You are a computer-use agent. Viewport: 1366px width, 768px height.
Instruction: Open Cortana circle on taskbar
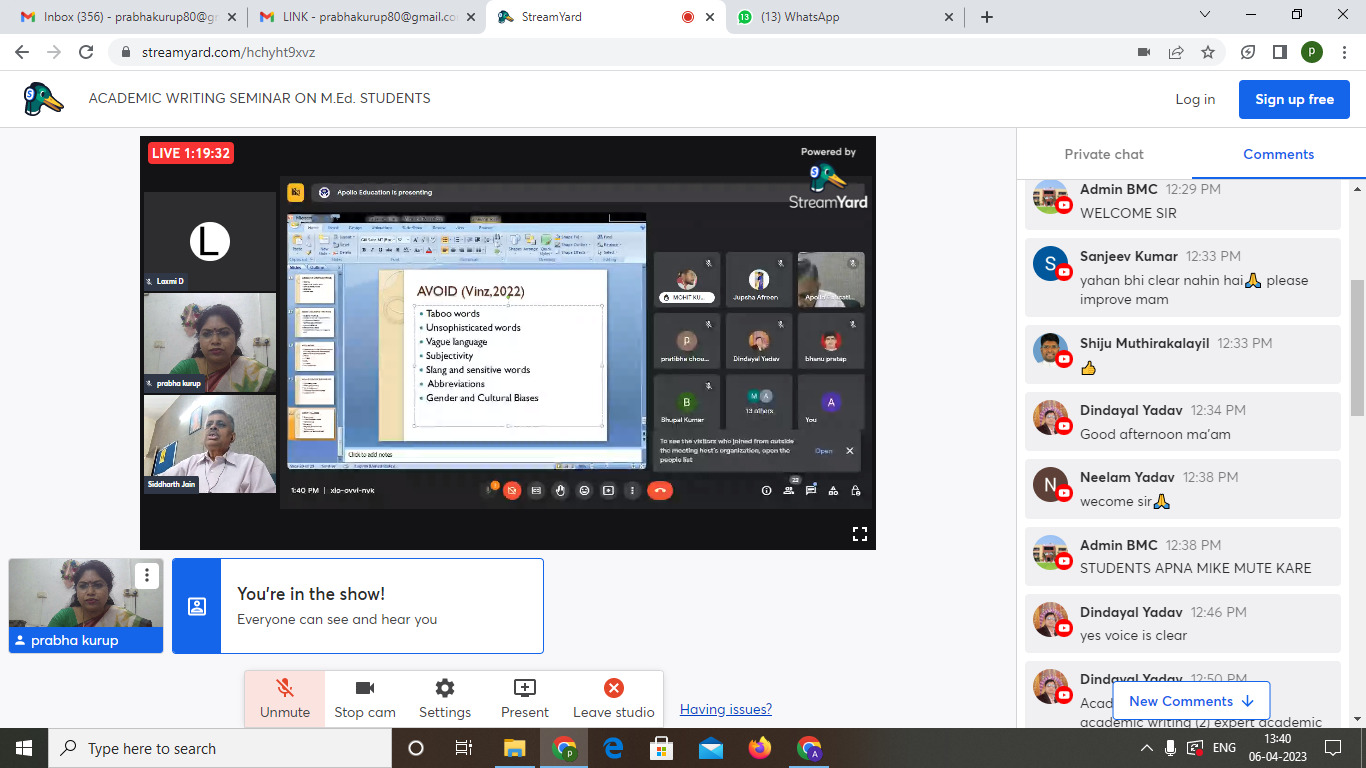point(416,748)
